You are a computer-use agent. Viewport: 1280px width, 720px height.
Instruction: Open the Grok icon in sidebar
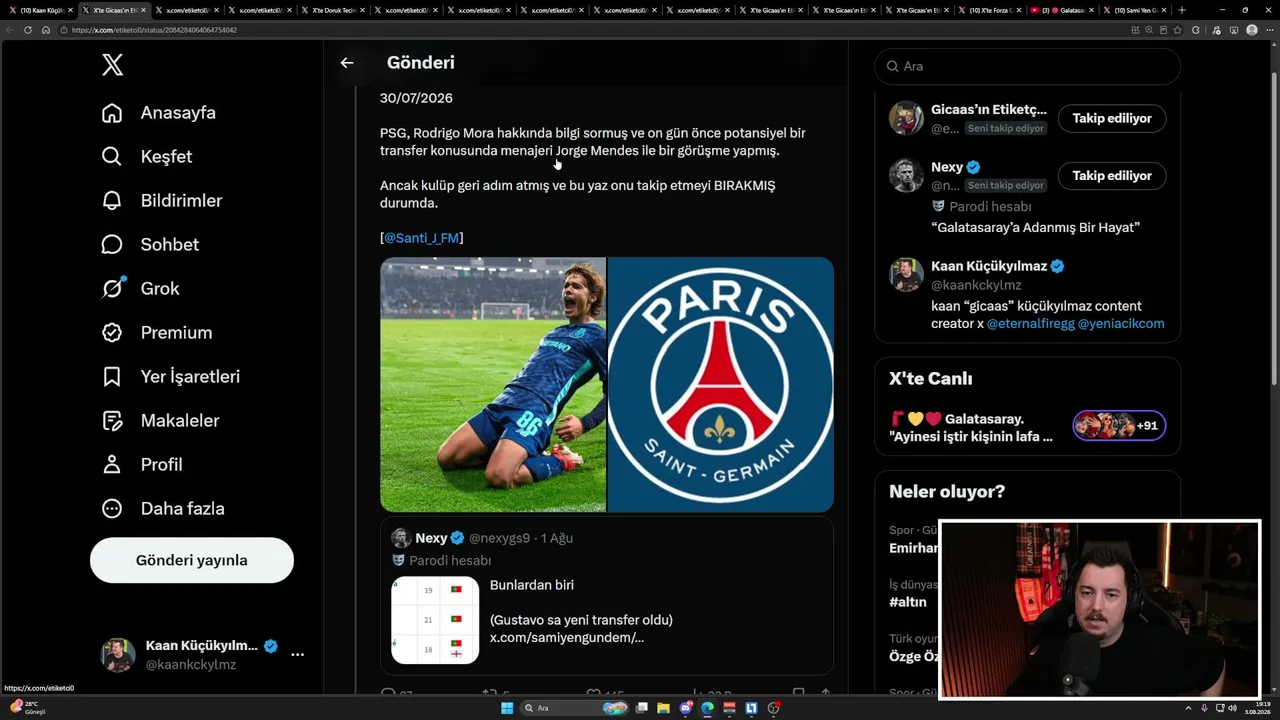pyautogui.click(x=112, y=289)
